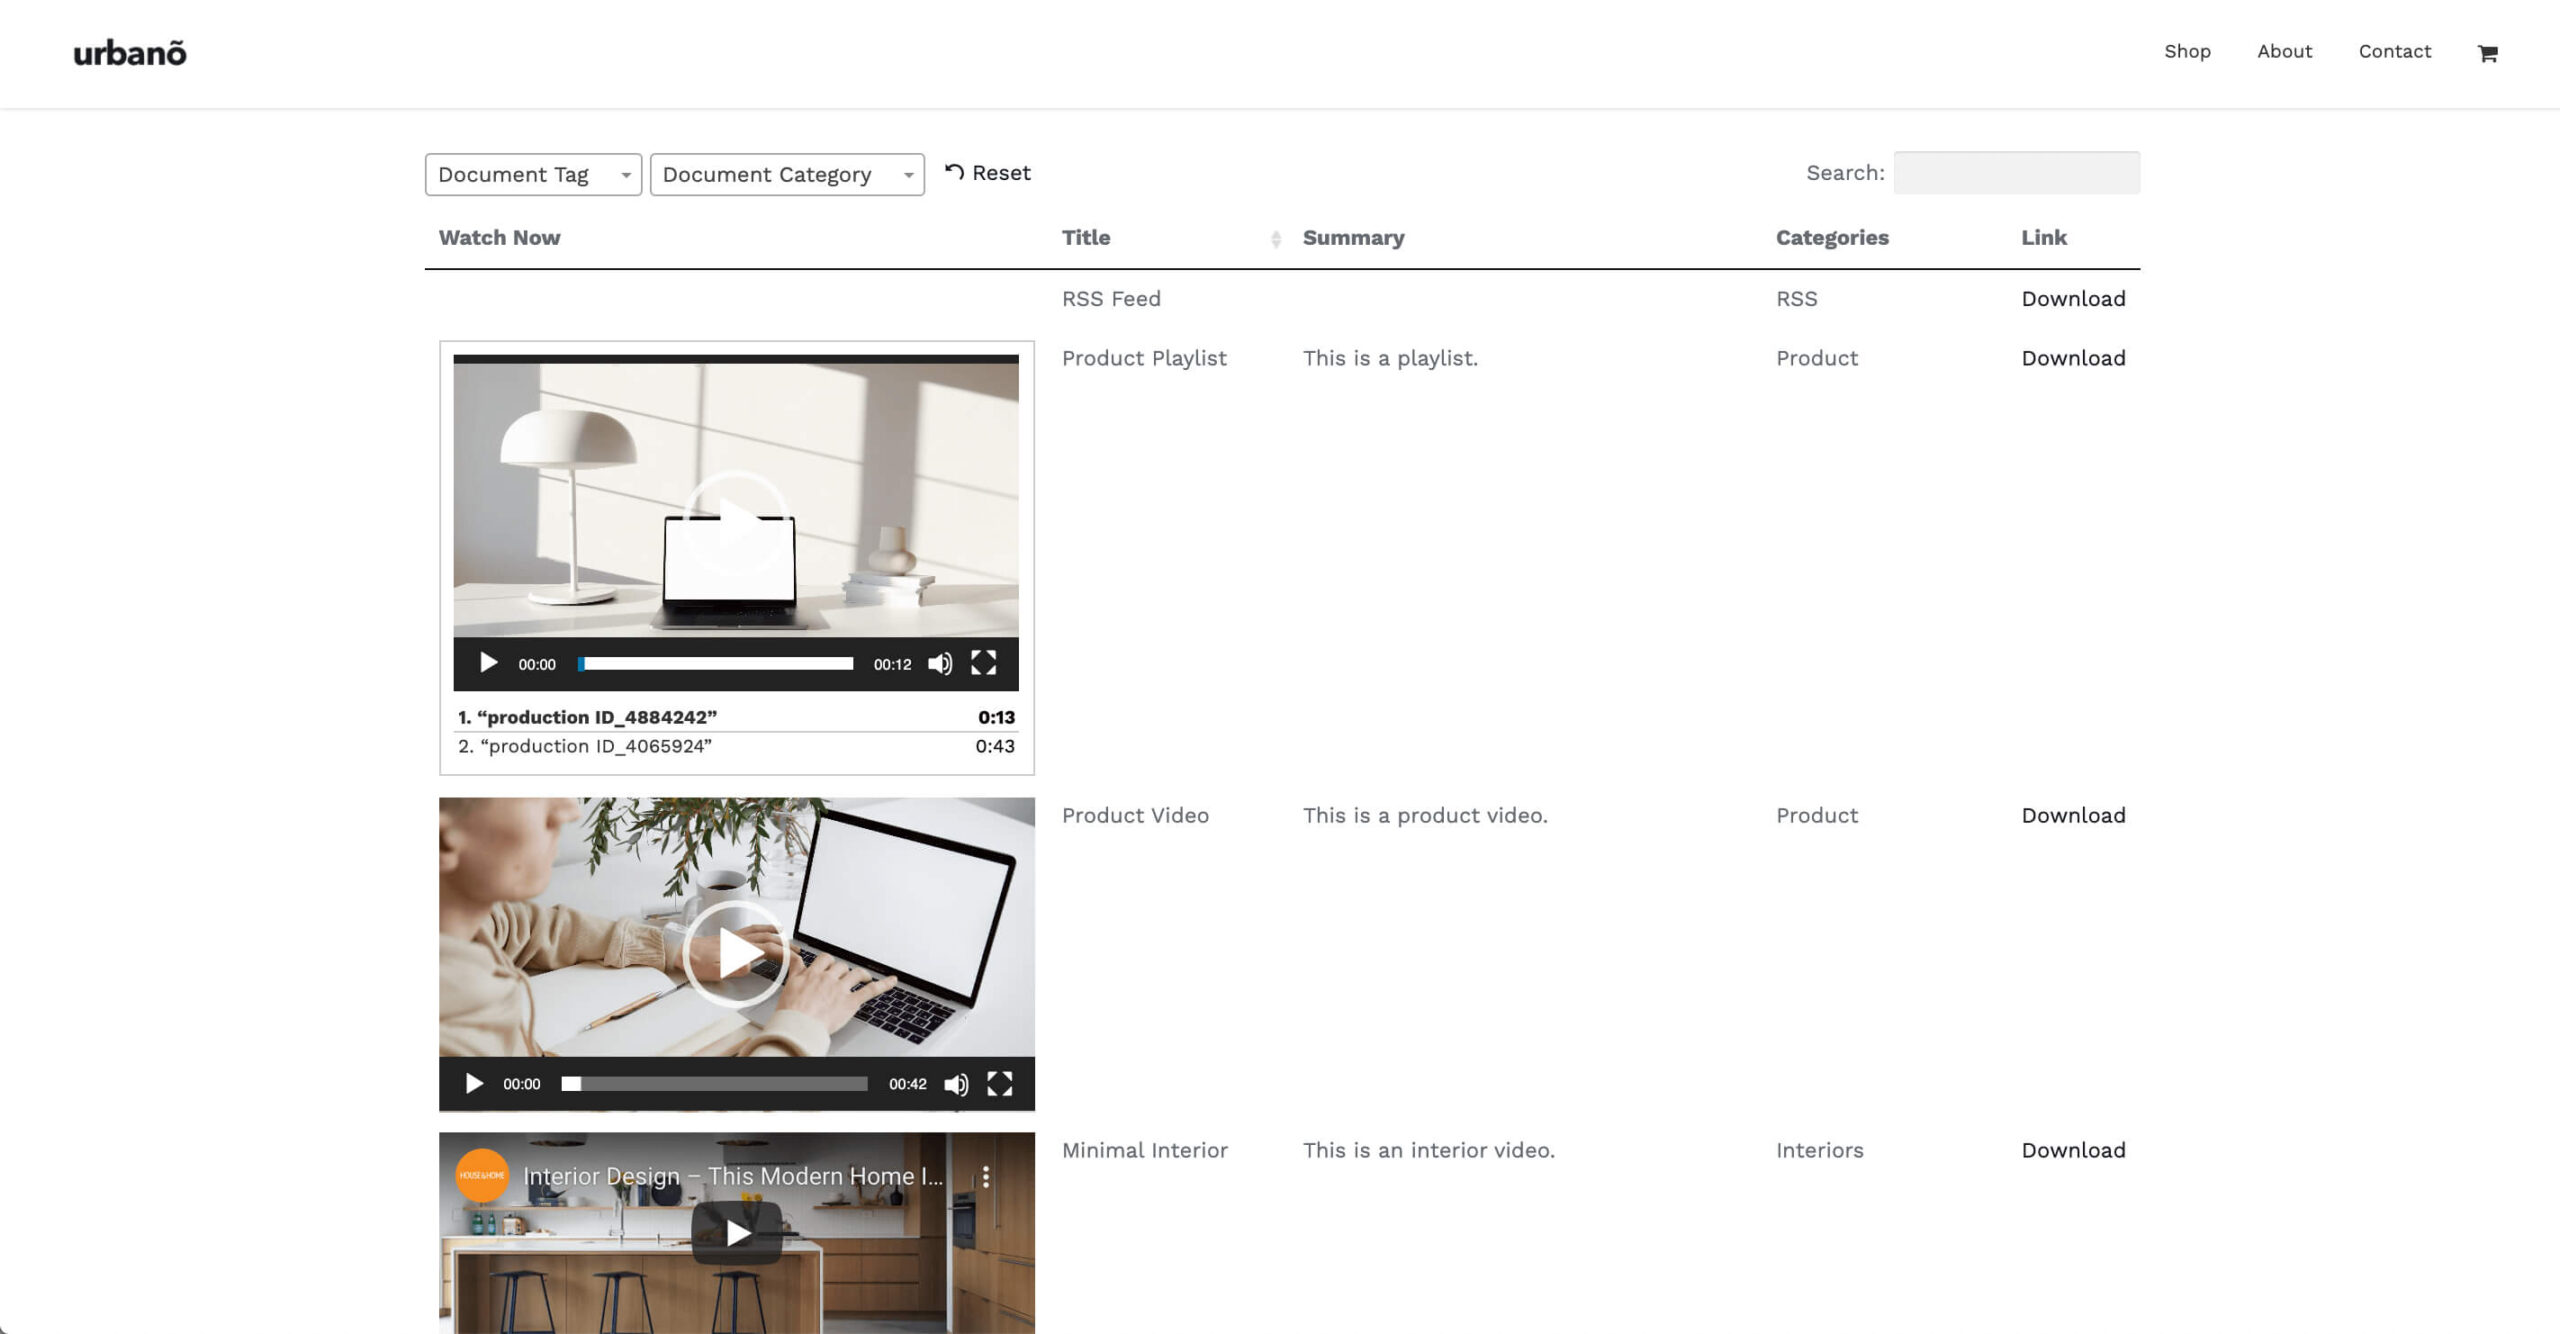Image resolution: width=2560 pixels, height=1334 pixels.
Task: Go to the Shop menu
Action: coord(2187,52)
